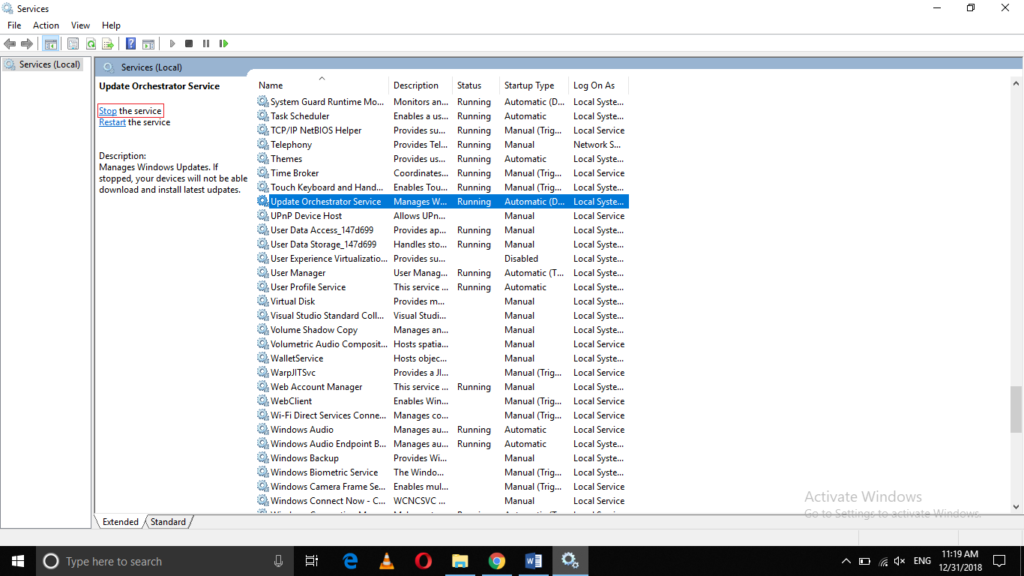
Task: Select the Windows Audio service
Action: [x=442, y=430]
